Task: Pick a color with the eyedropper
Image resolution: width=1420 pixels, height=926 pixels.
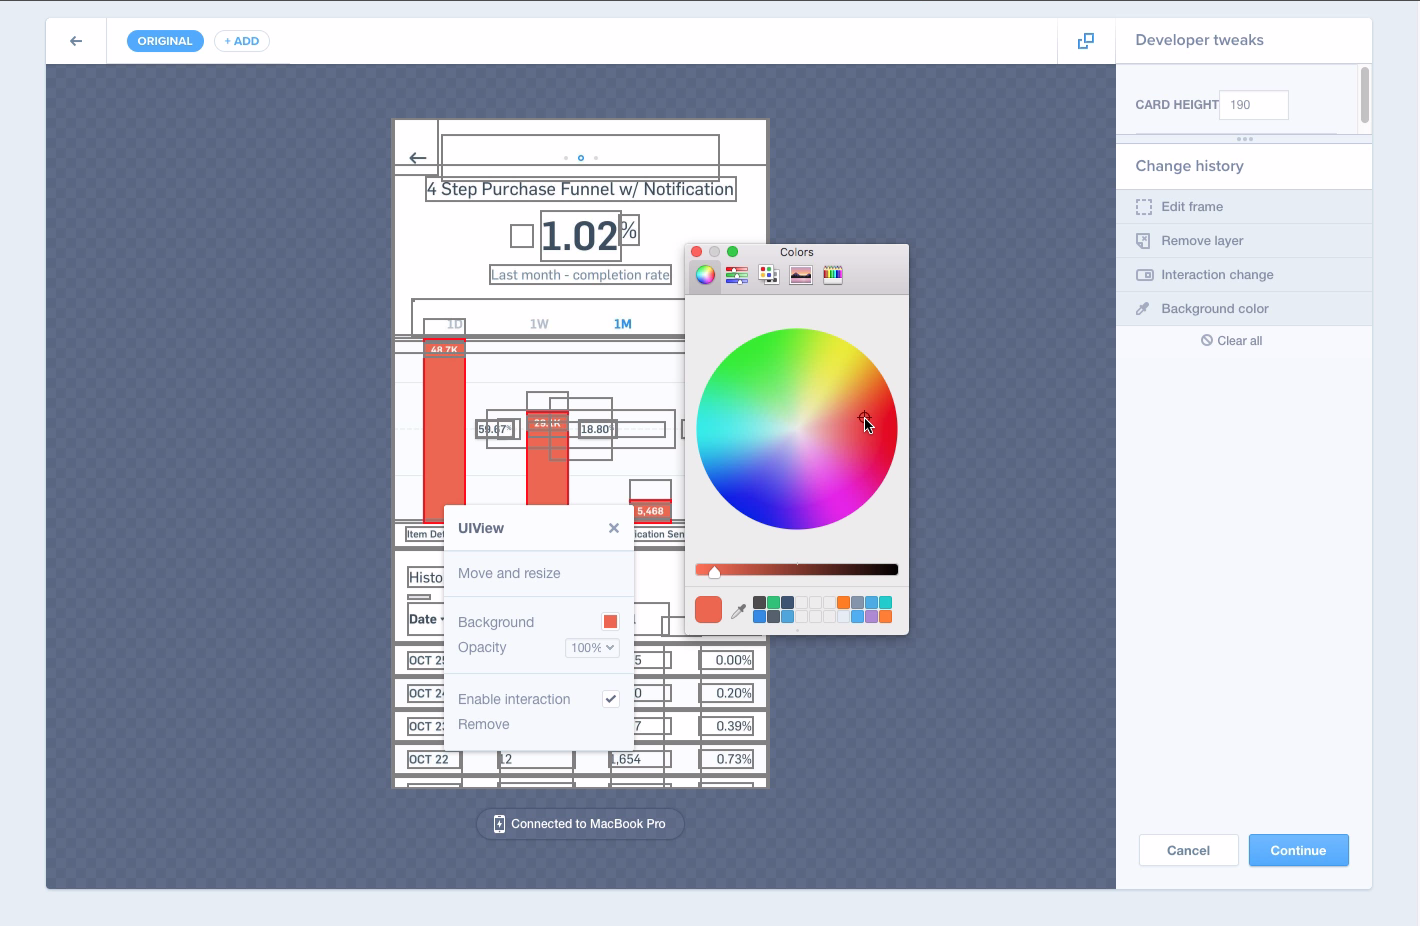Action: tap(738, 611)
